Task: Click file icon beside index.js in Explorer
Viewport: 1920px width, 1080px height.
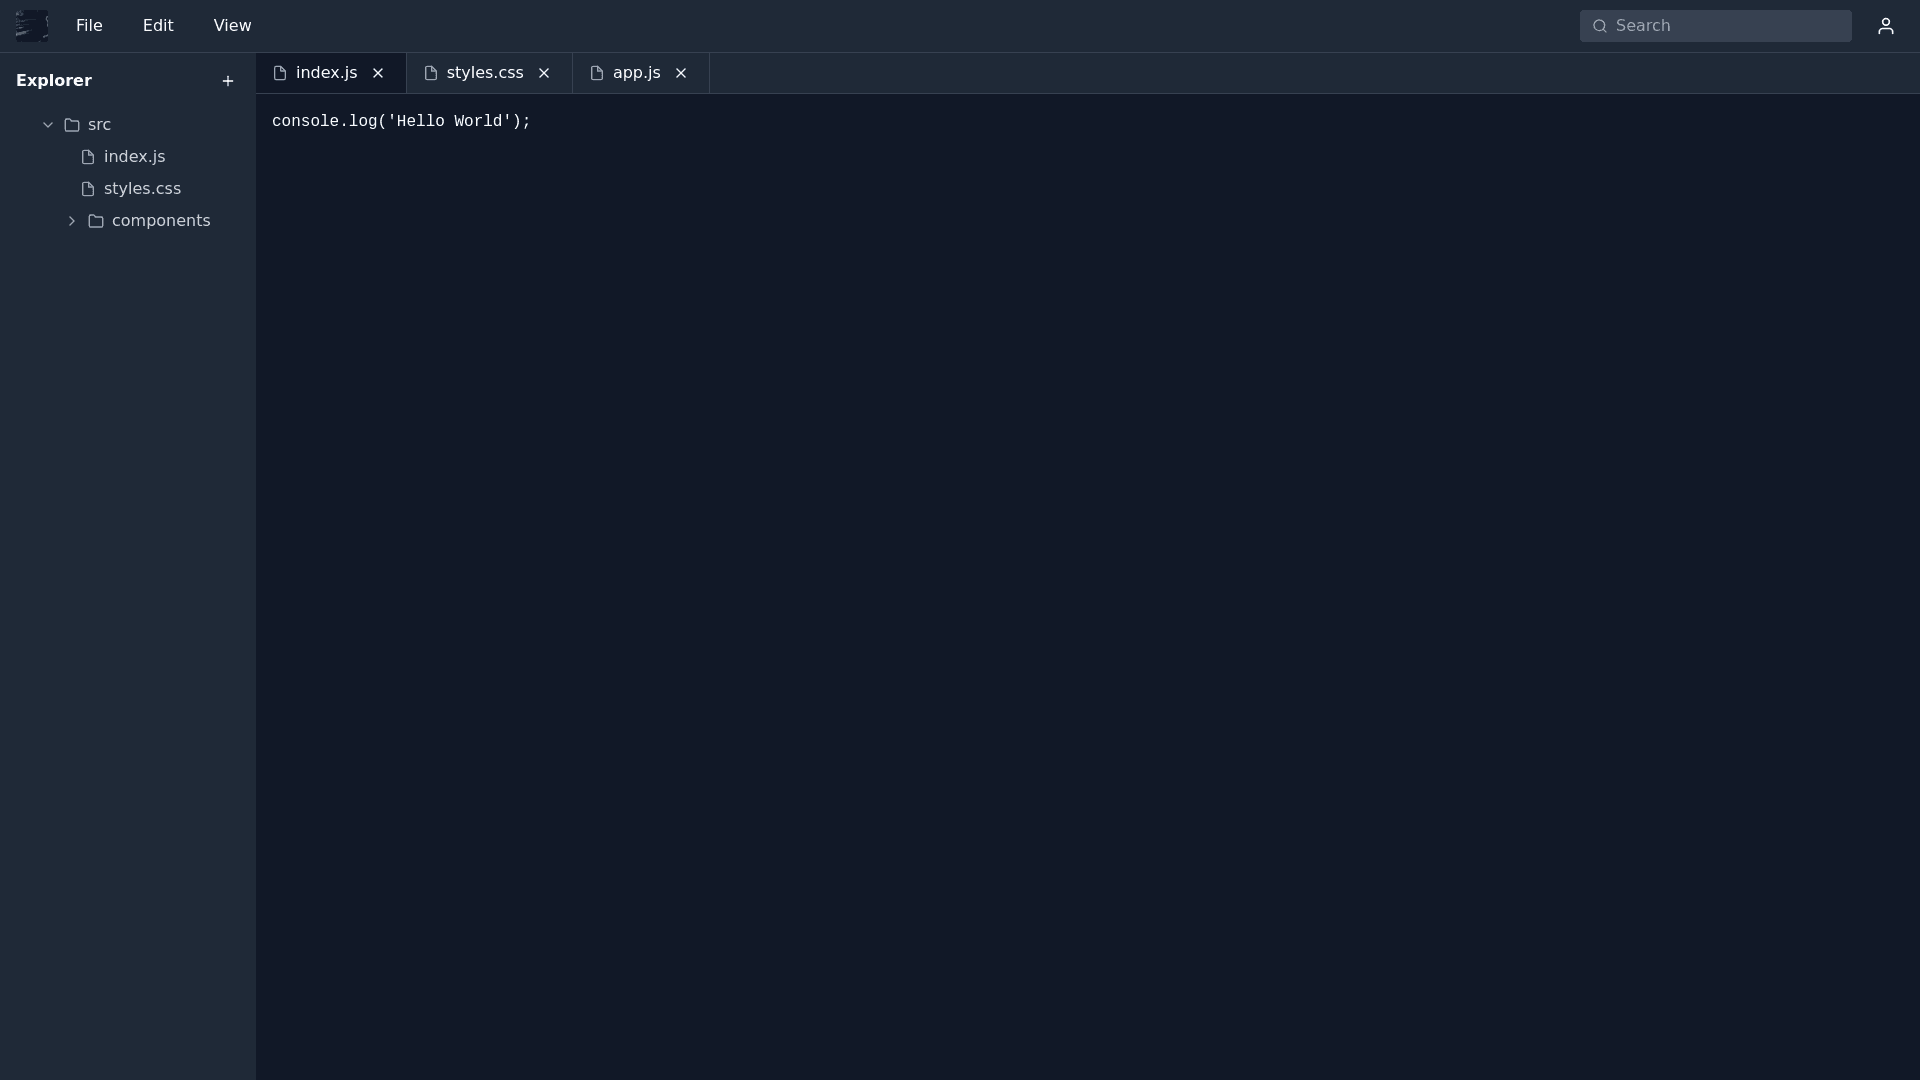Action: (88, 157)
